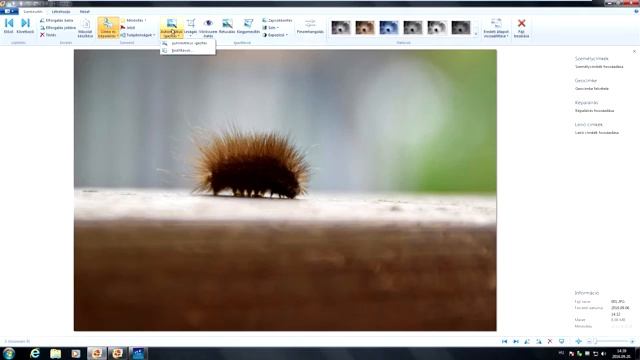
Task: Apply the sepia tone effect thumbnail
Action: click(365, 28)
